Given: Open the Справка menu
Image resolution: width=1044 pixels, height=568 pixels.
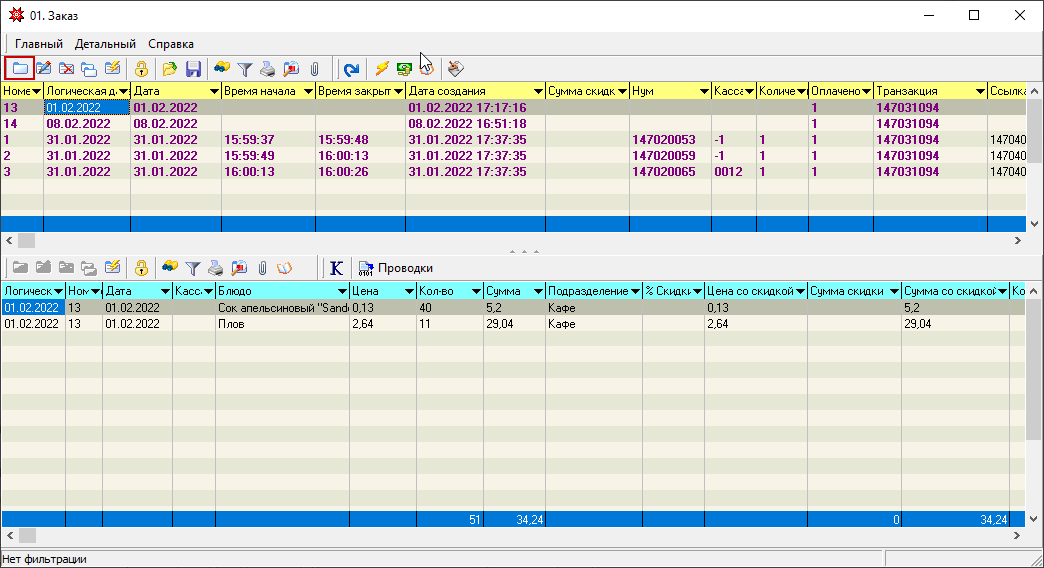Looking at the screenshot, I should (171, 44).
